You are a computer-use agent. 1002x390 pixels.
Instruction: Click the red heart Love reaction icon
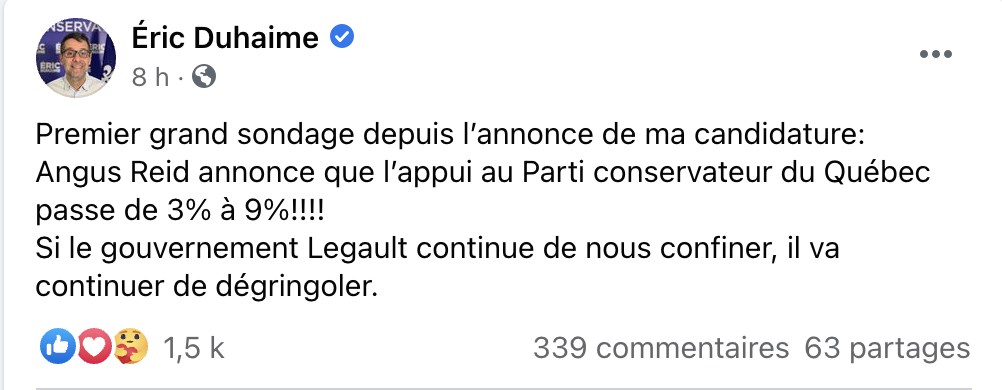pyautogui.click(x=95, y=347)
